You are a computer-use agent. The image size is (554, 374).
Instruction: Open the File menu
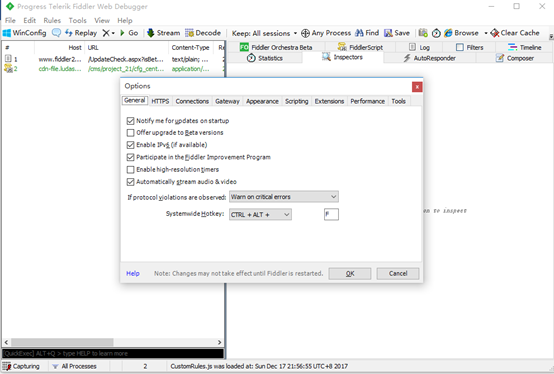point(10,20)
